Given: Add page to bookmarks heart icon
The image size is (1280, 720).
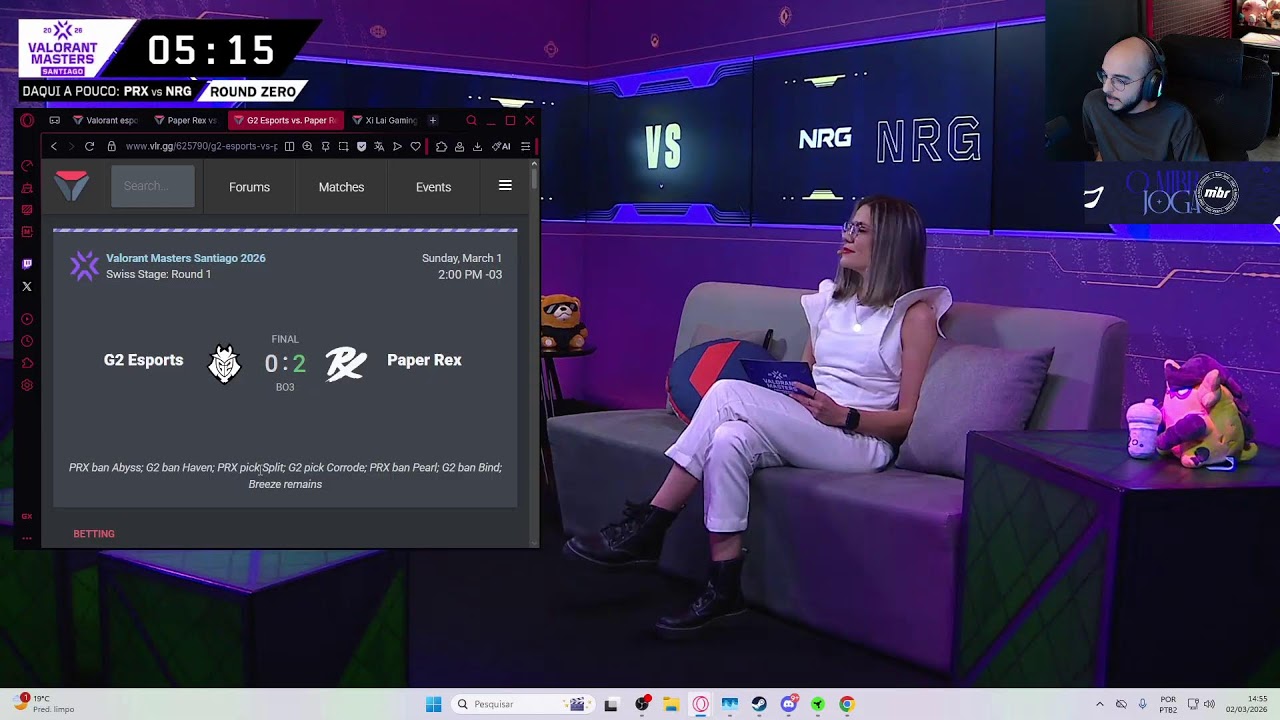Looking at the screenshot, I should tap(416, 146).
